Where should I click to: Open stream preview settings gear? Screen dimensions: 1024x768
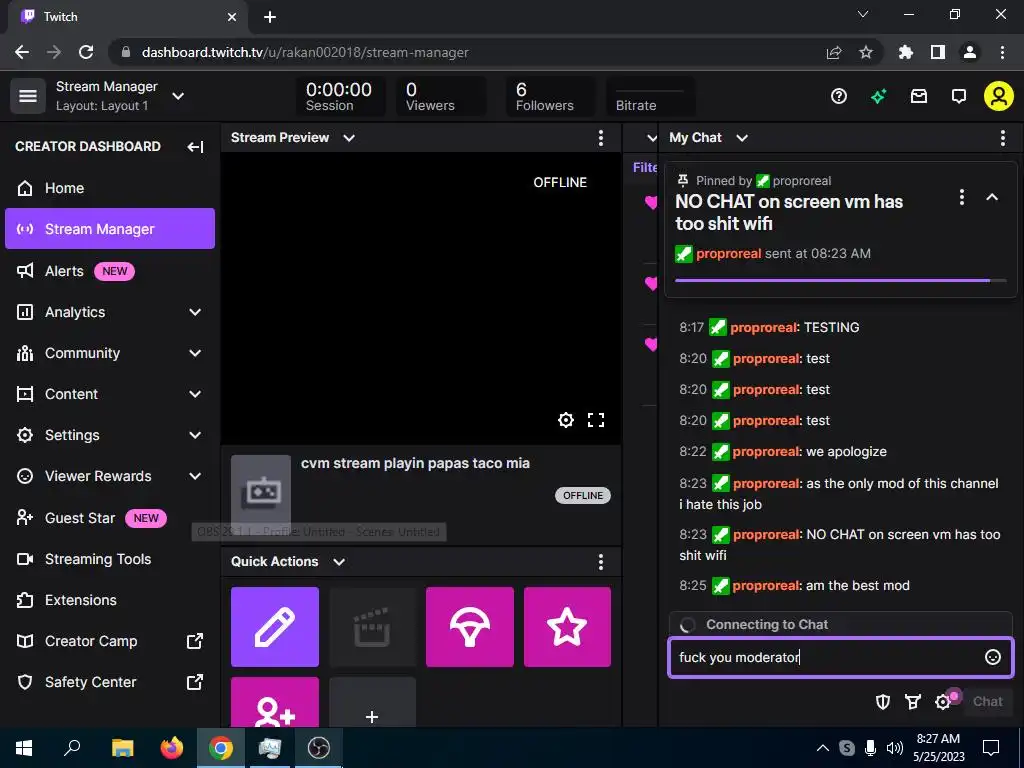click(566, 420)
